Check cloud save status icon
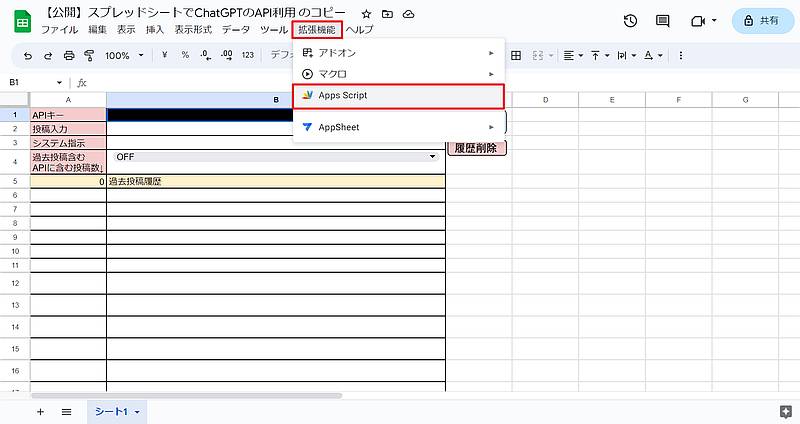 point(408,14)
